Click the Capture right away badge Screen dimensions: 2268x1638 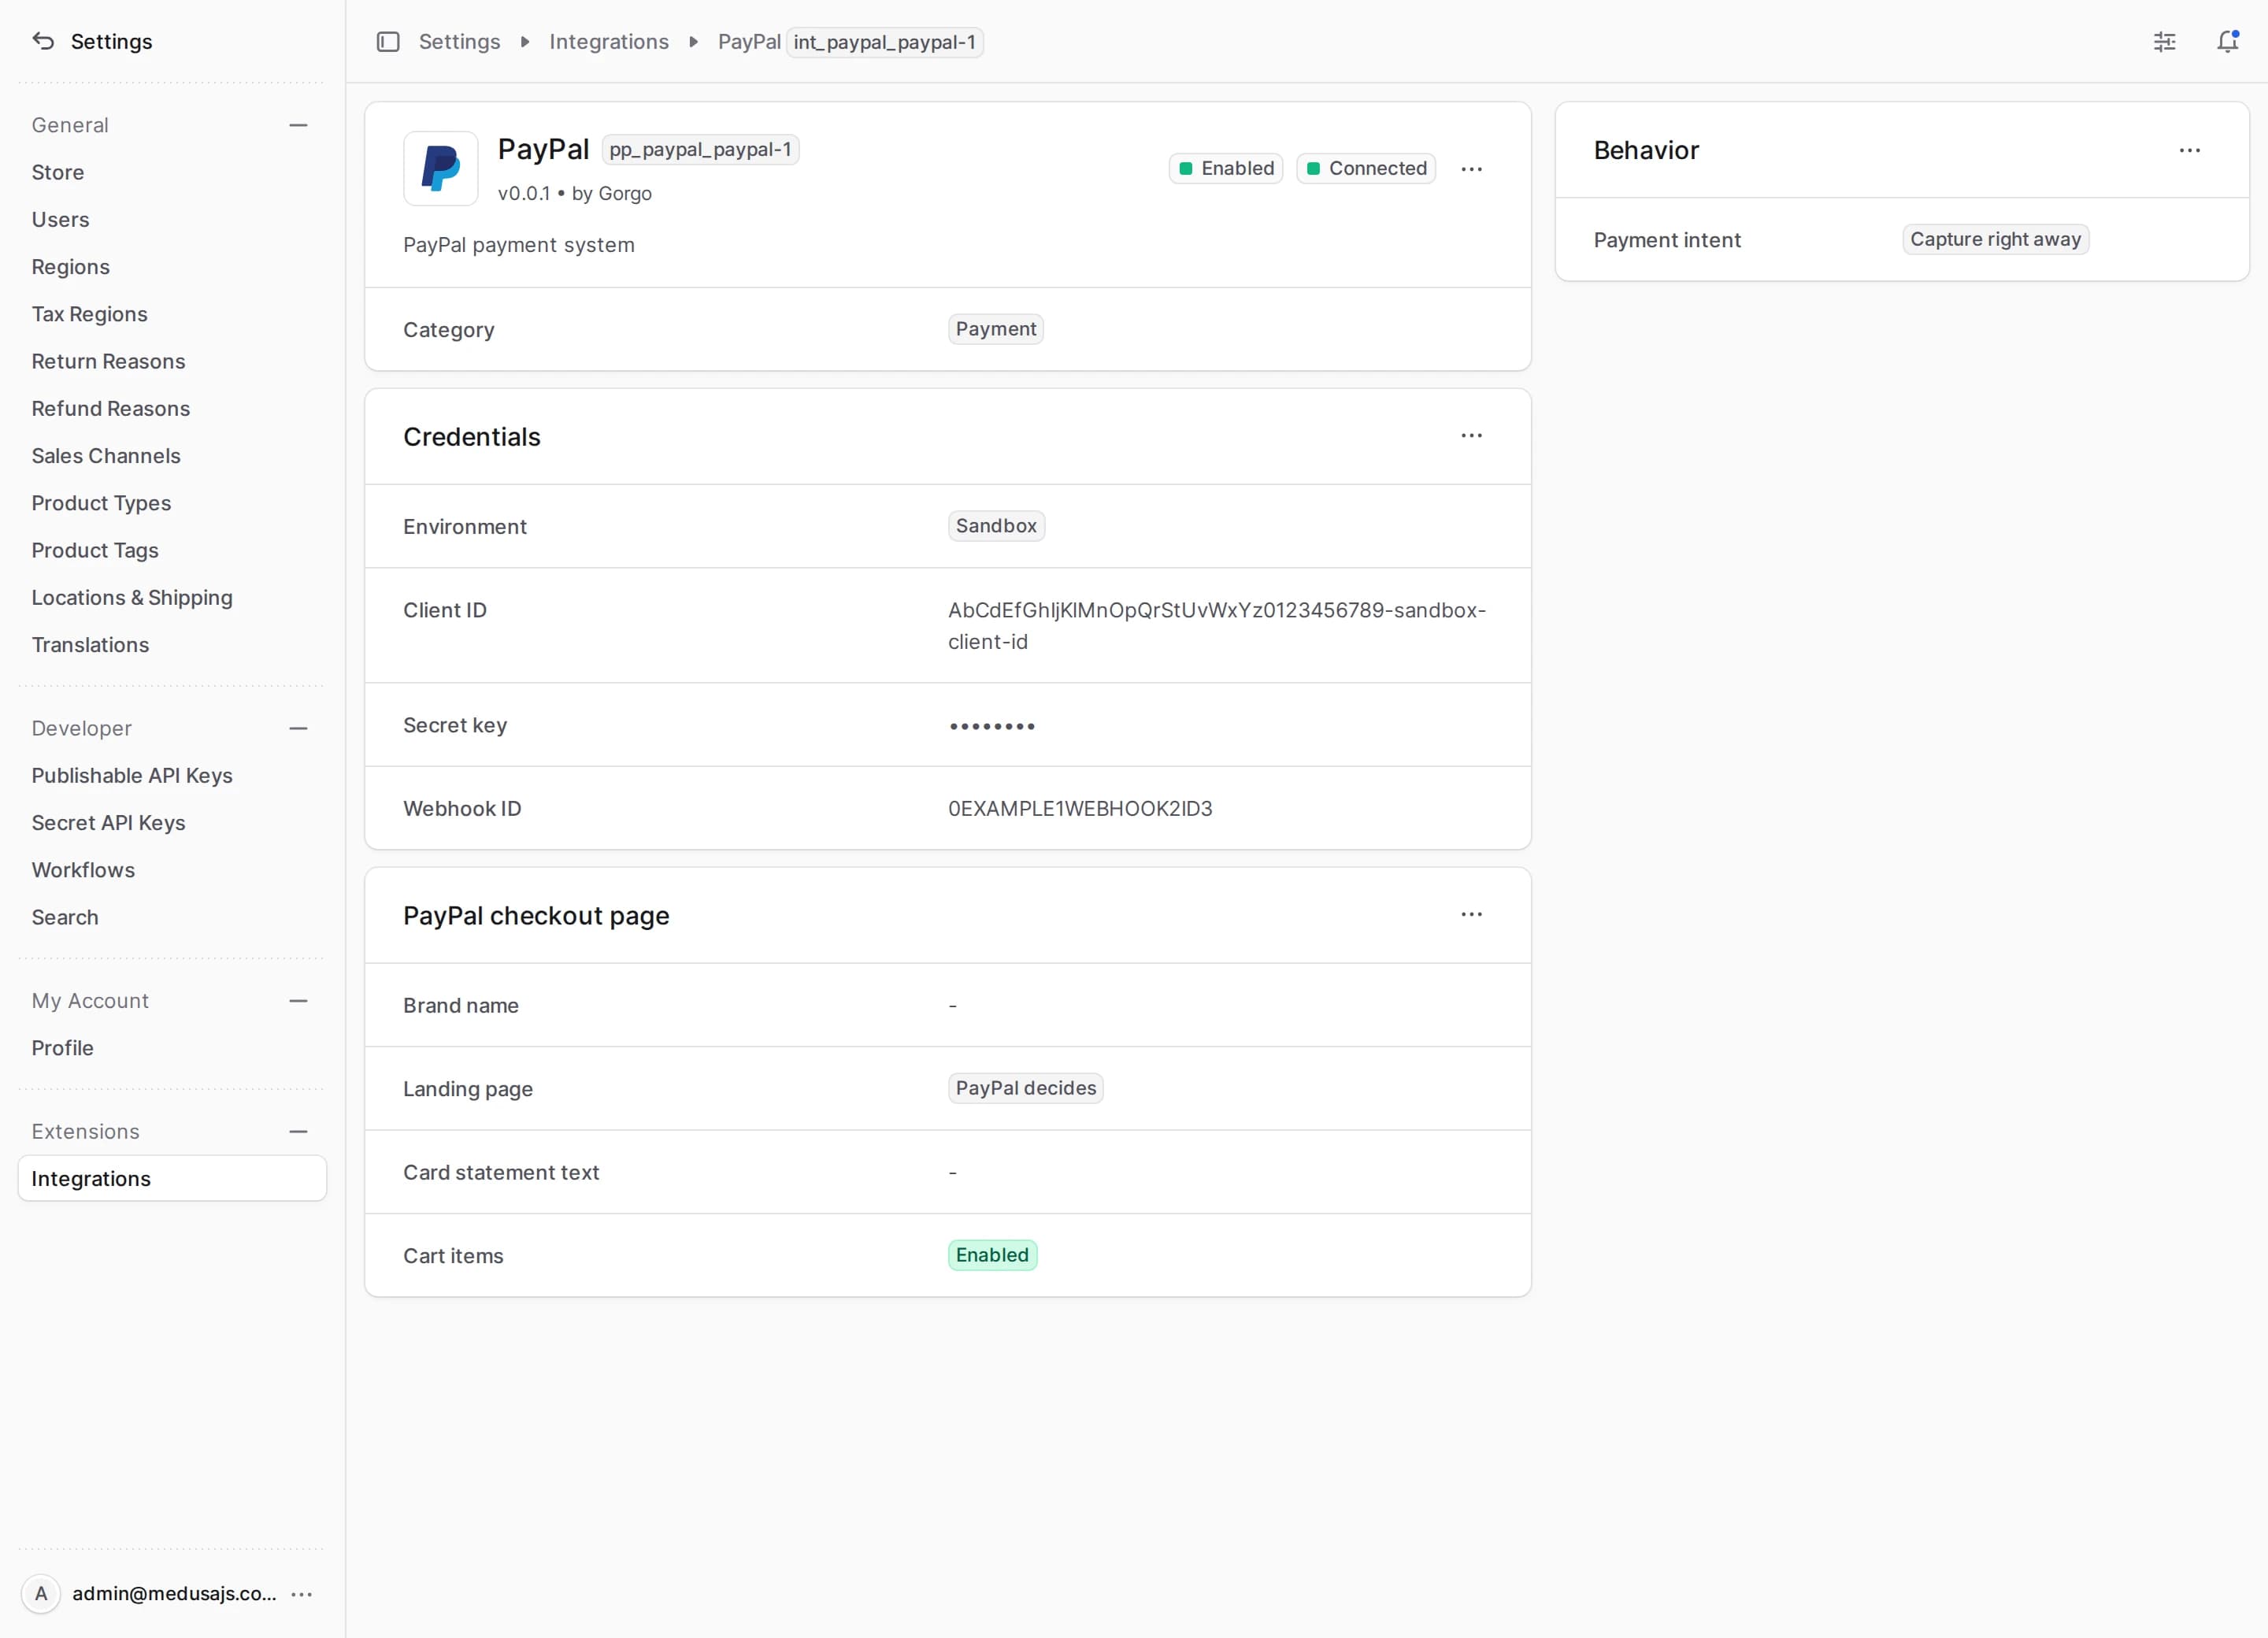(1995, 240)
